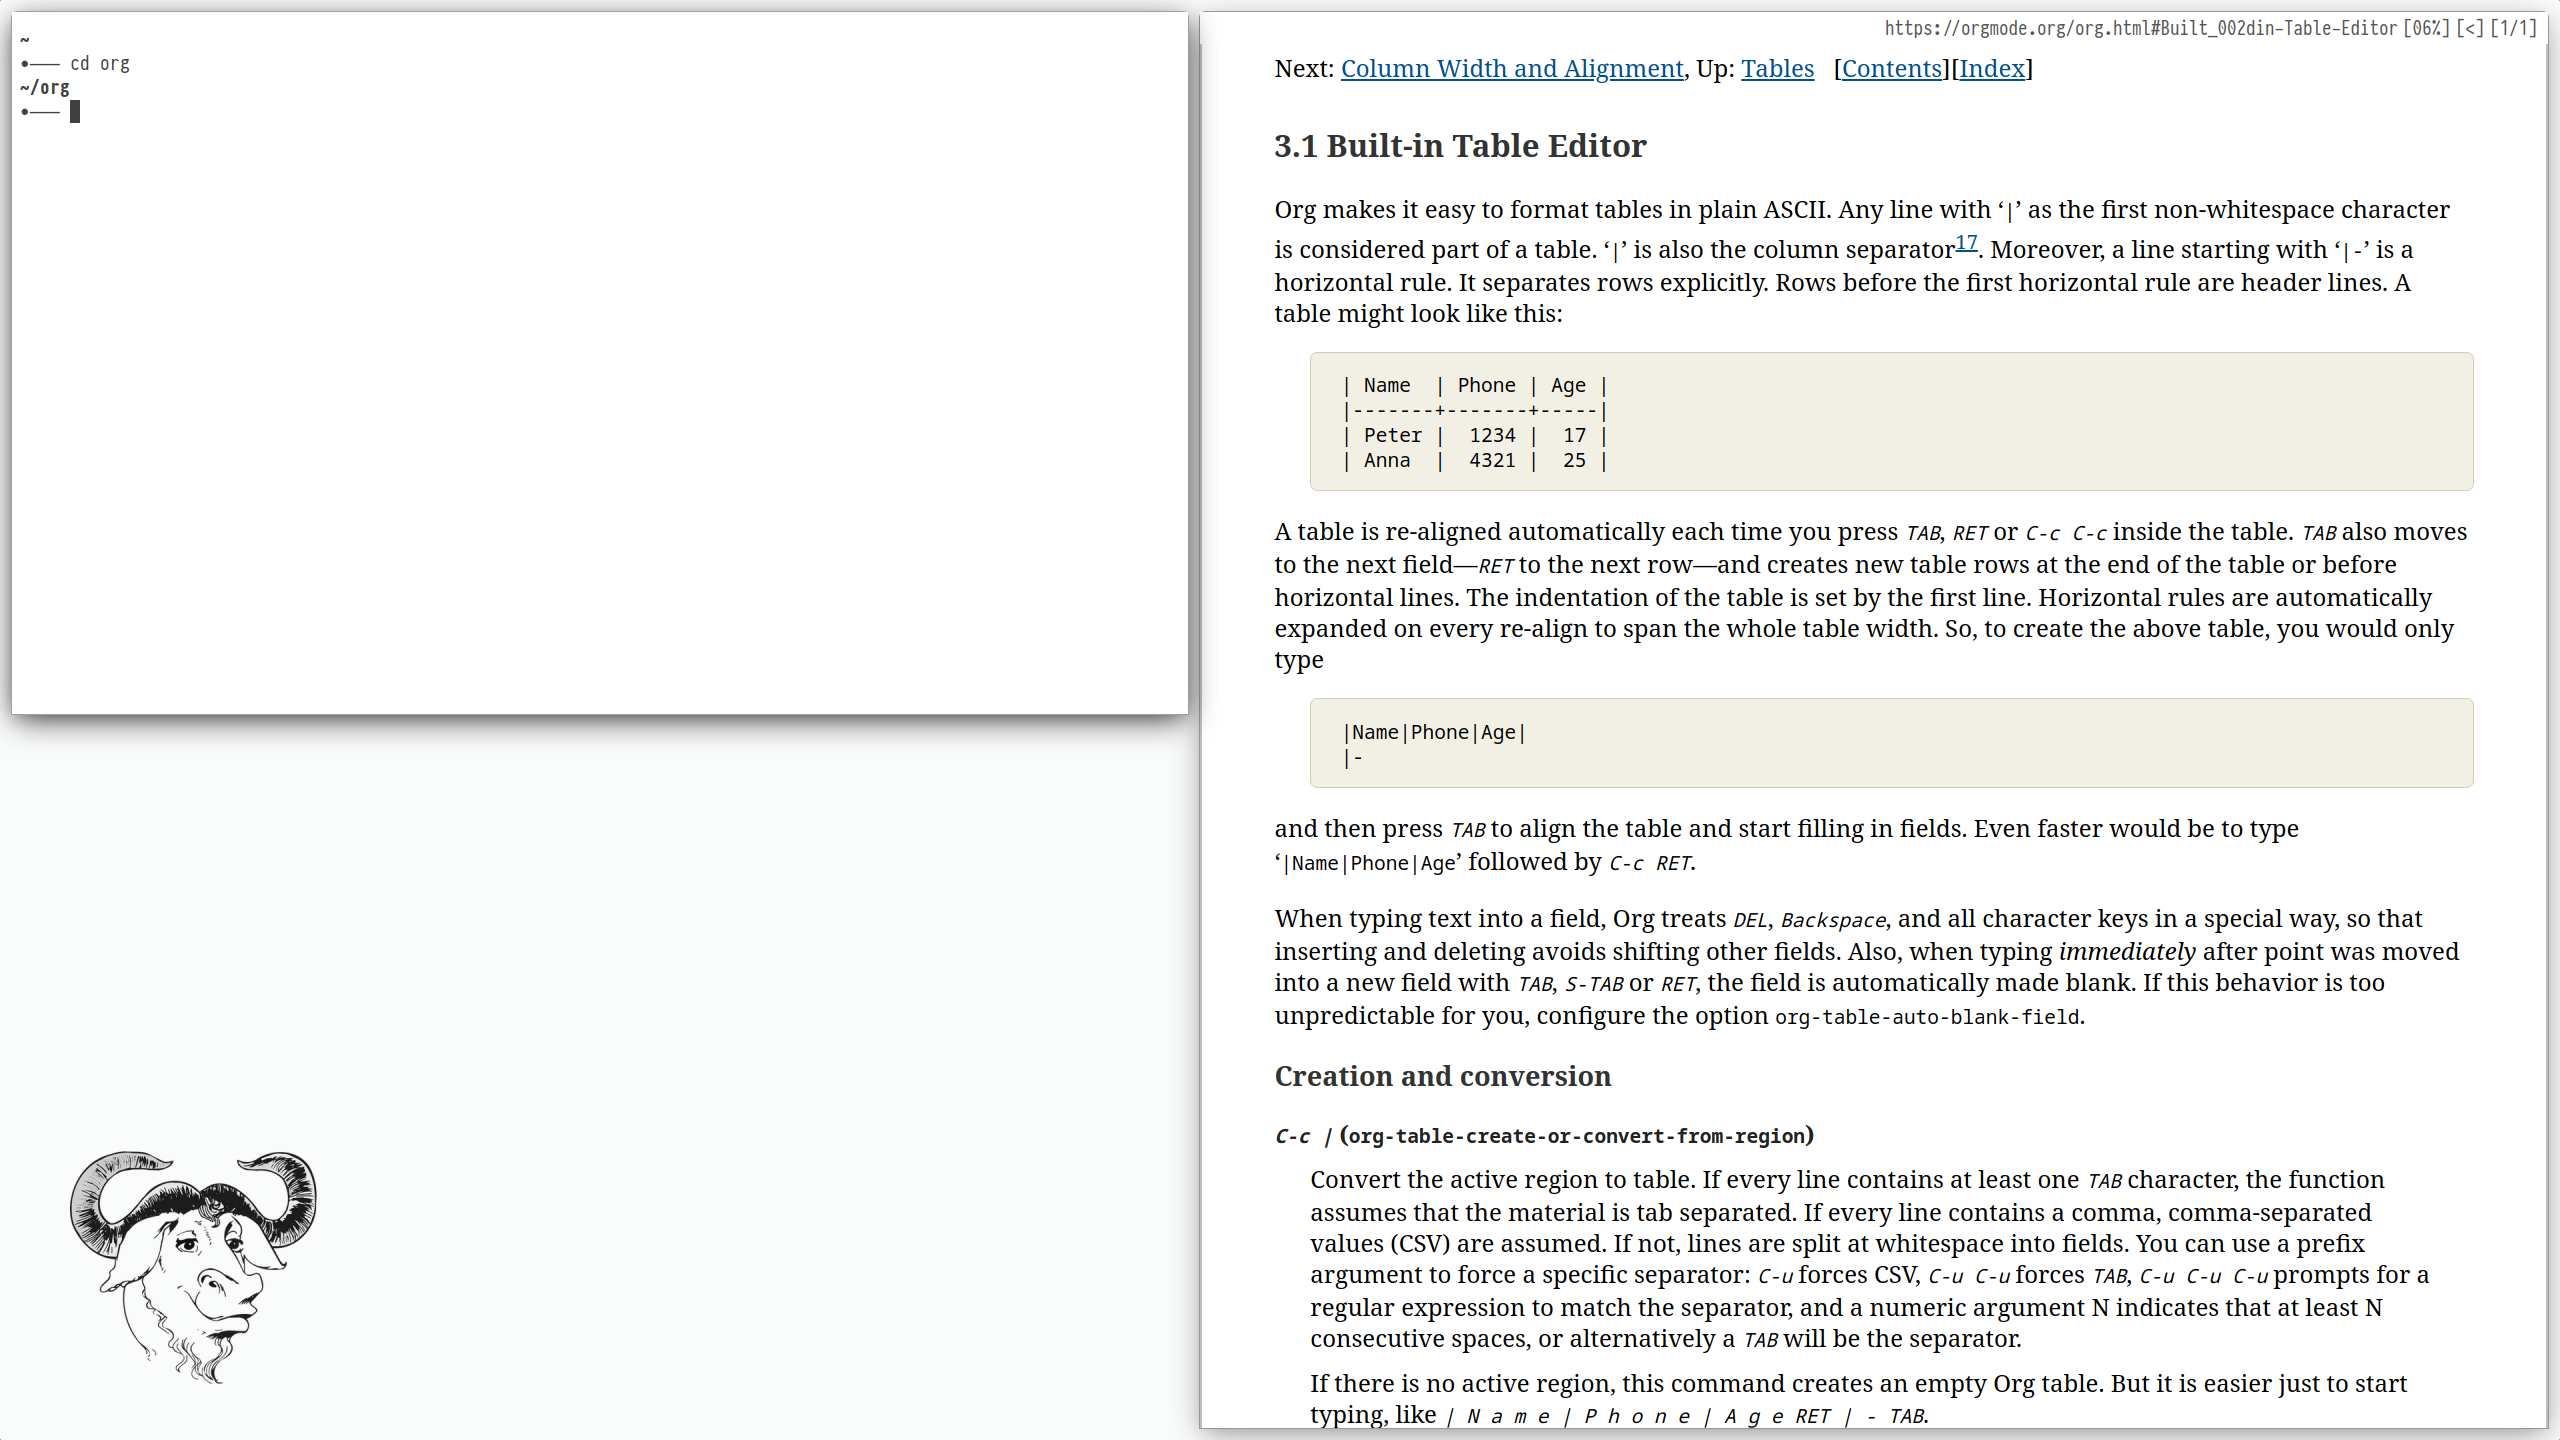Click the 'cd org' command in terminal
This screenshot has width=2560, height=1440.
[x=100, y=64]
